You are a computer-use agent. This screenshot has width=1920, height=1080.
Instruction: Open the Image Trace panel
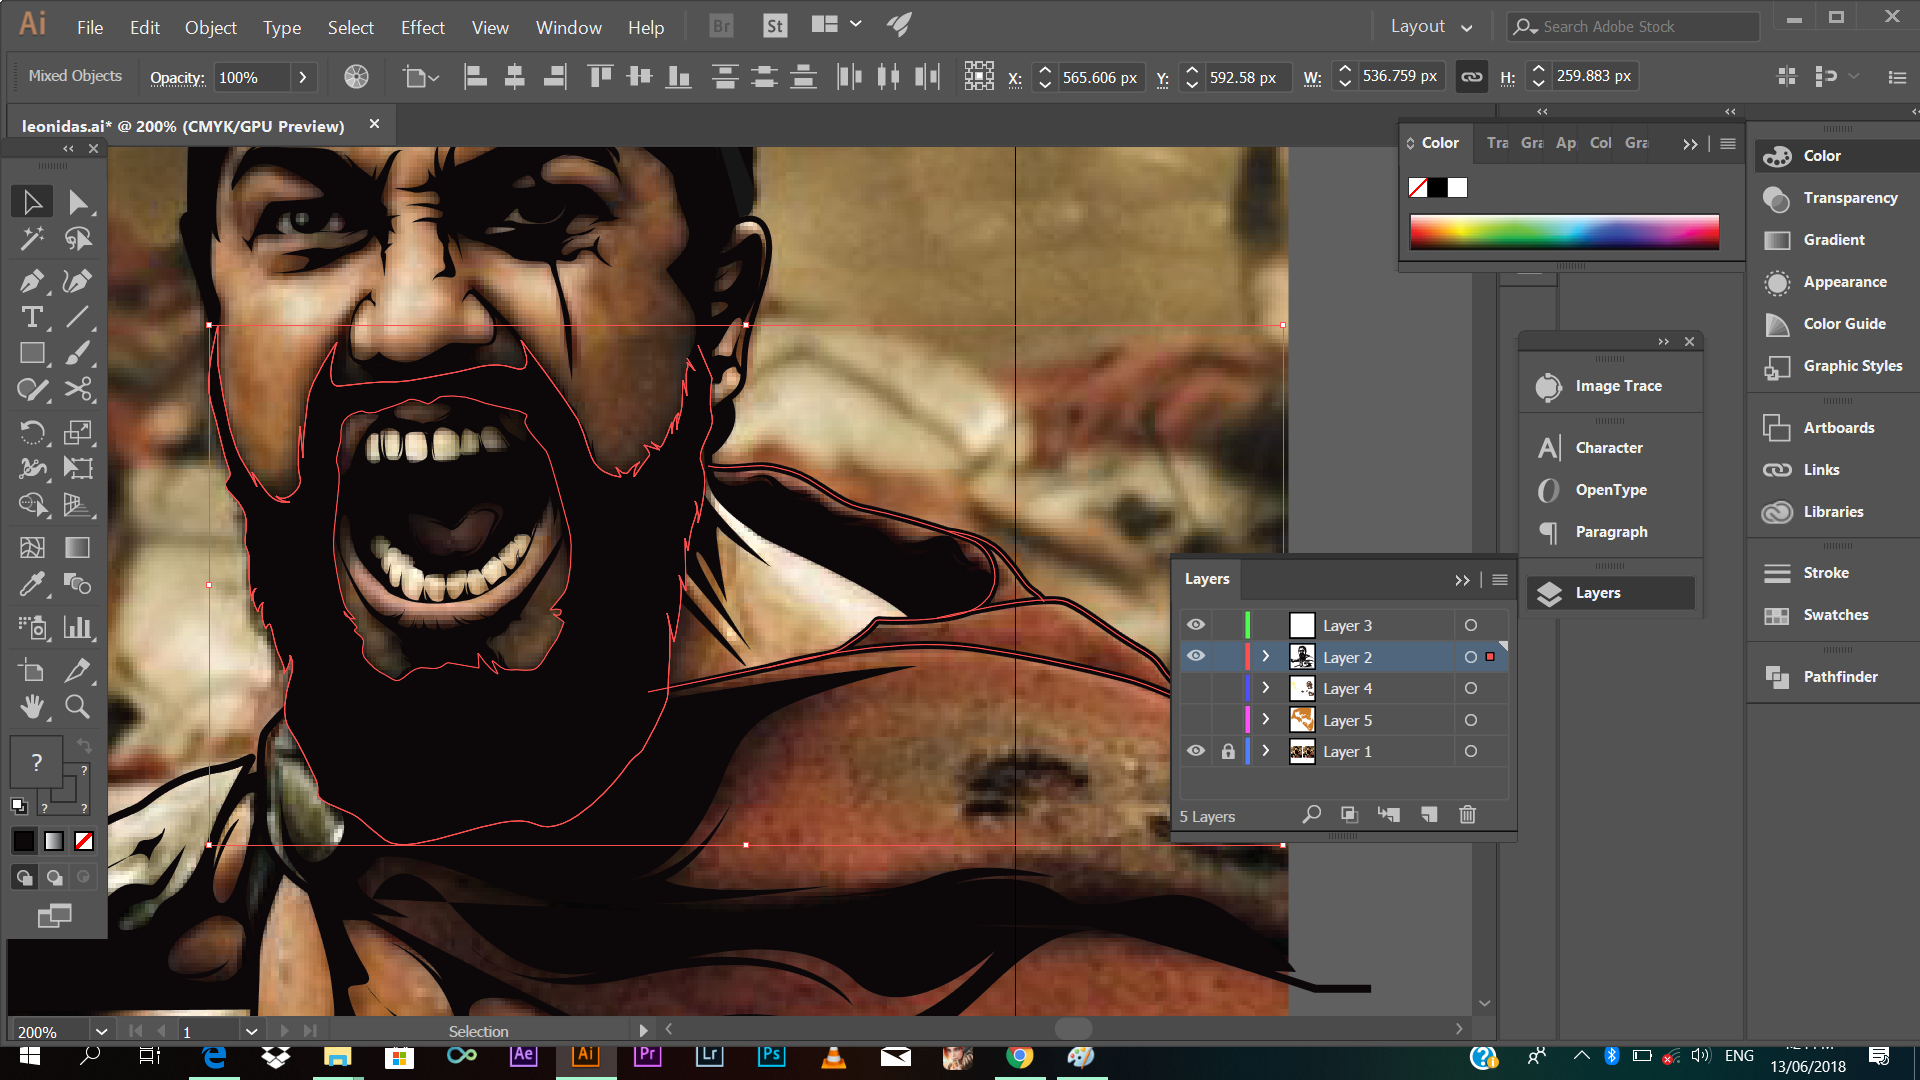1617,386
